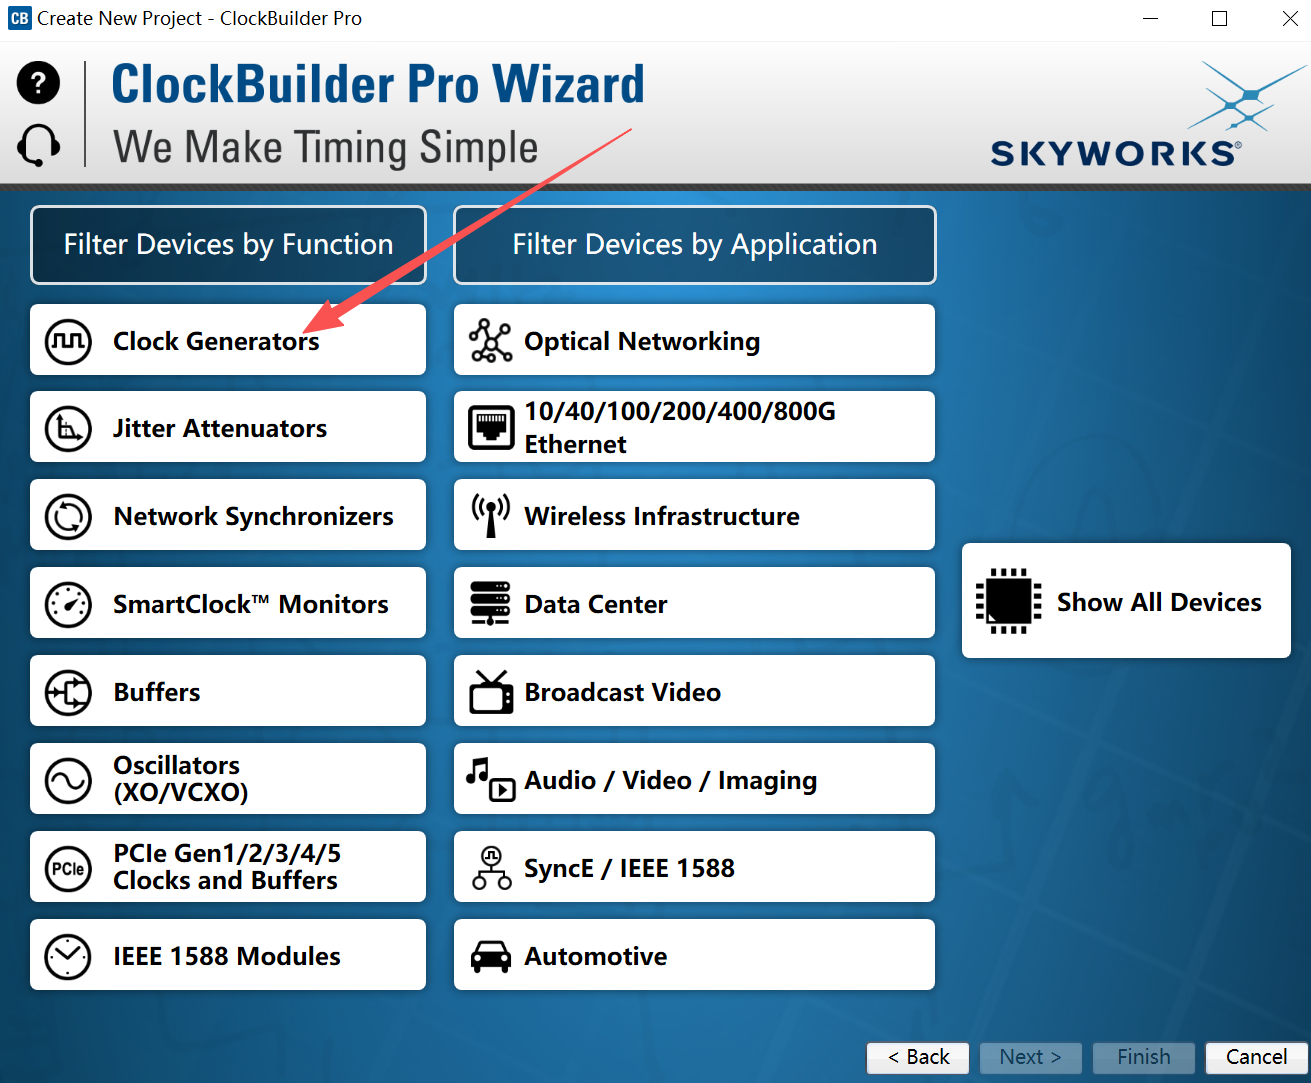Image resolution: width=1311 pixels, height=1083 pixels.
Task: Open the CB app icon in the title bar
Action: [x=19, y=18]
